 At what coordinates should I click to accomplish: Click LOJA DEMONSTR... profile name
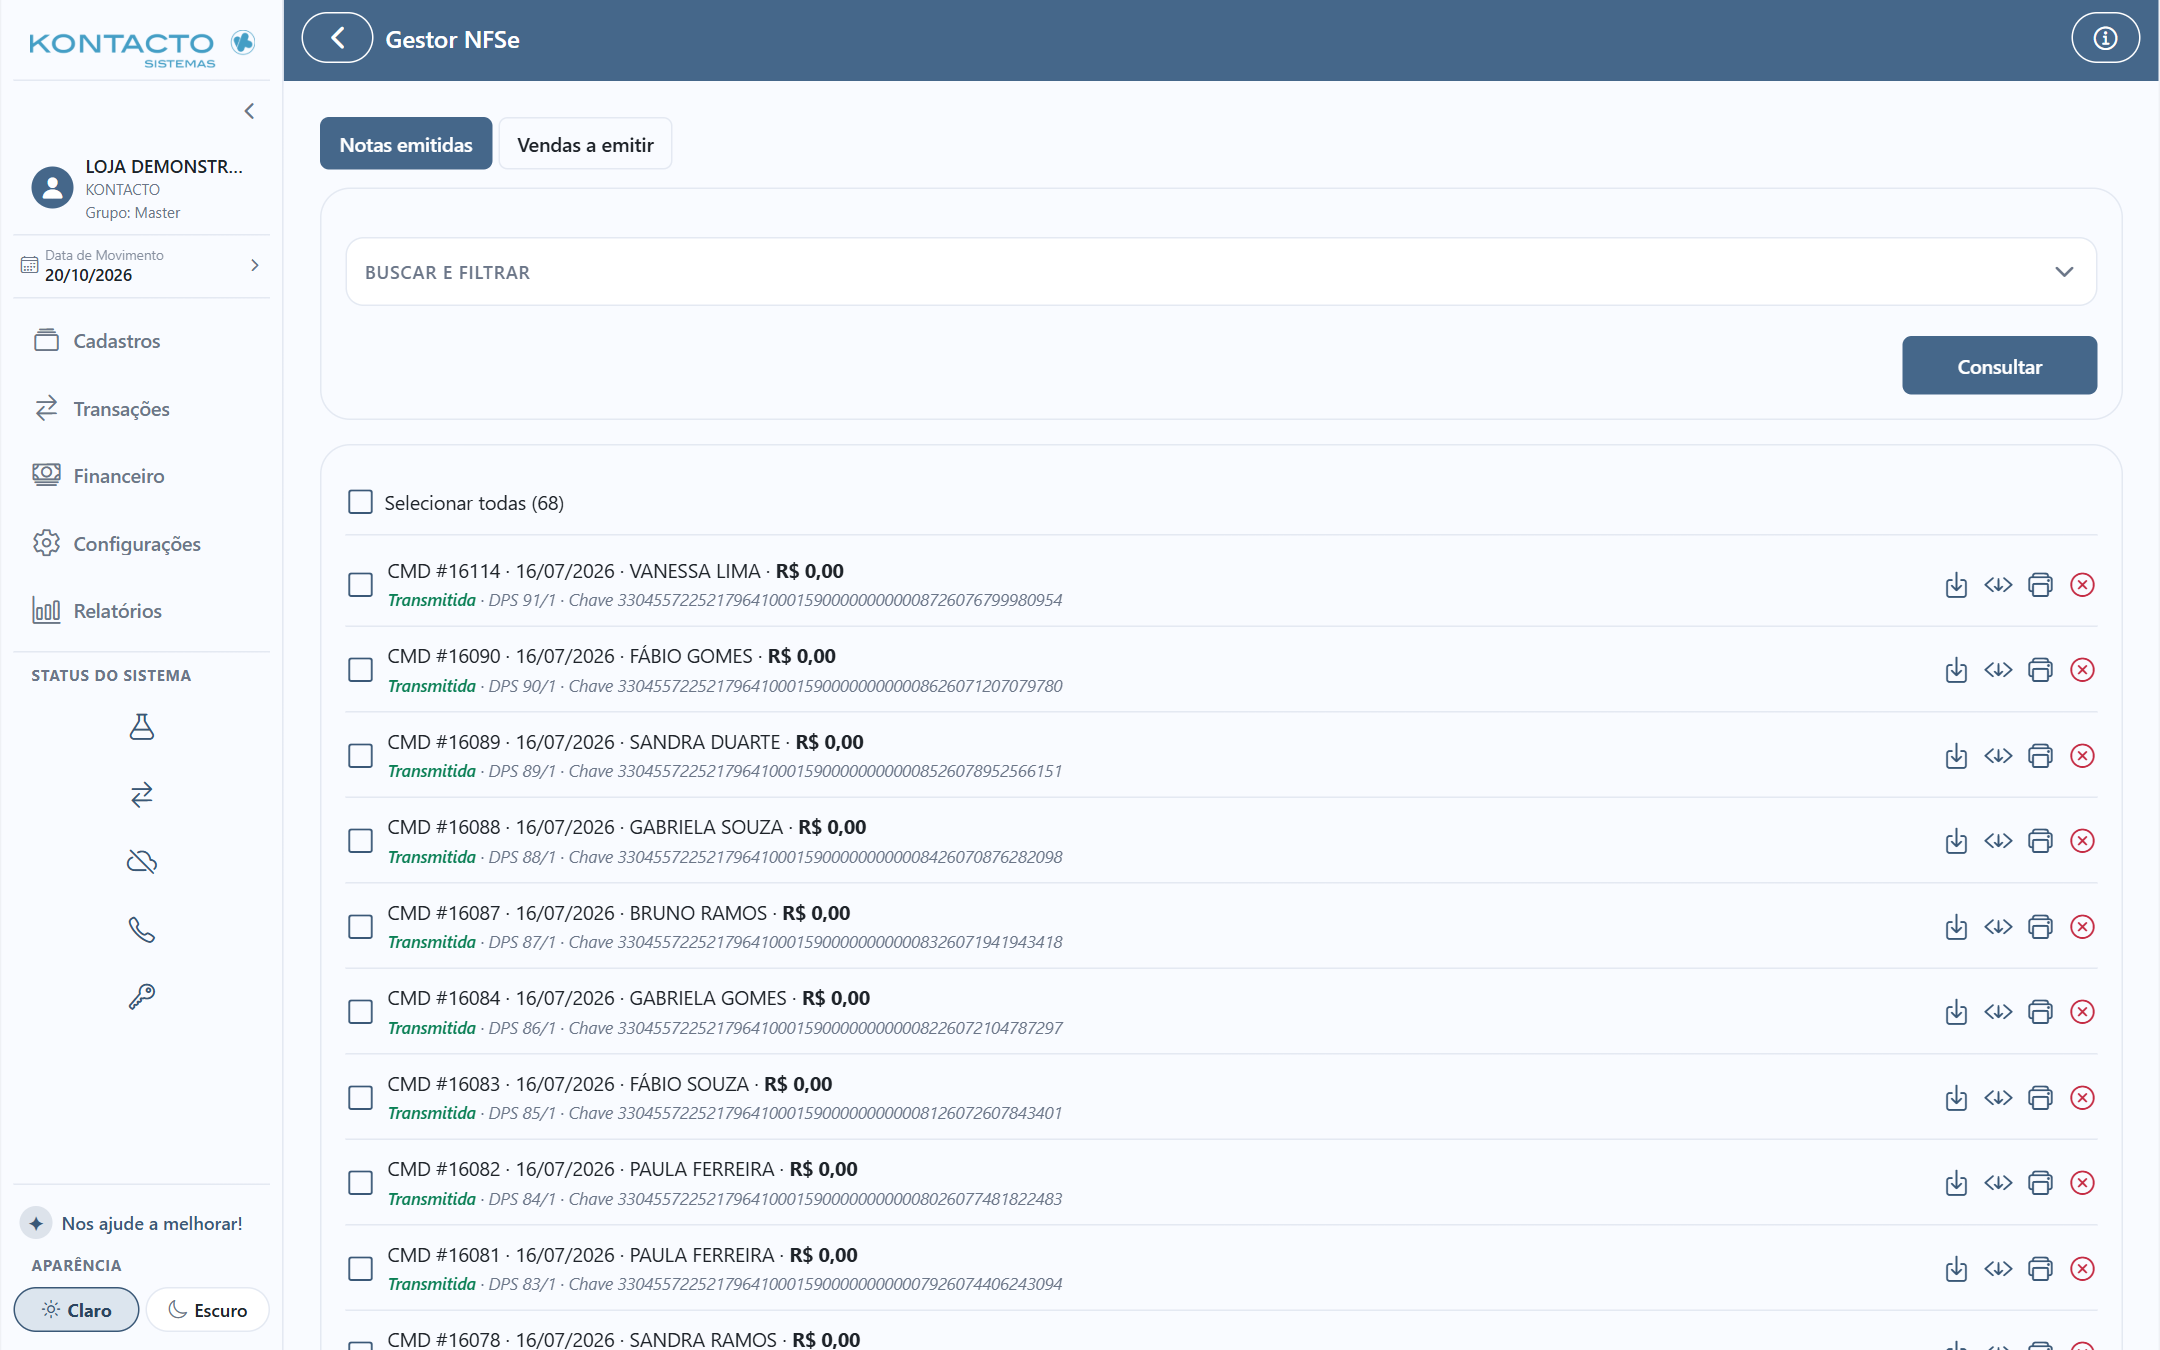click(x=164, y=166)
